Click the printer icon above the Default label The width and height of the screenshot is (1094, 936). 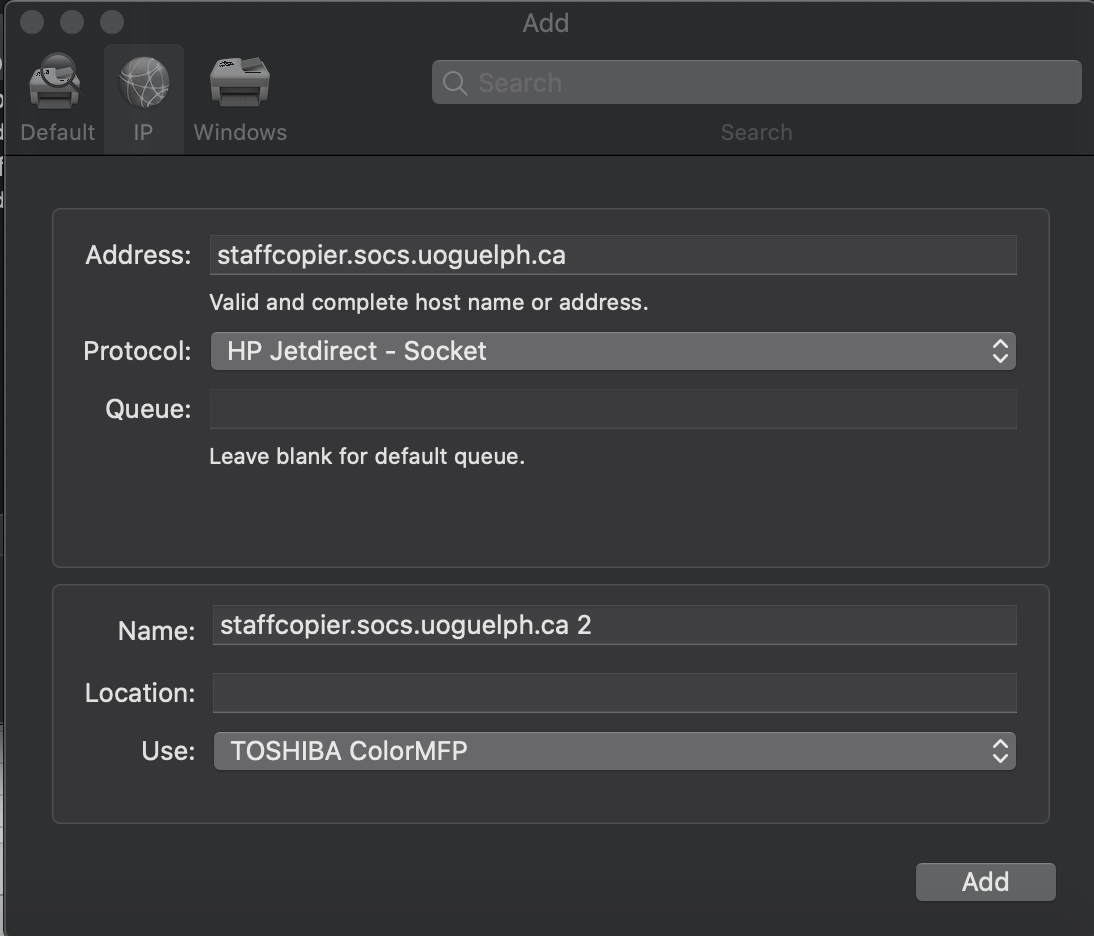(55, 78)
